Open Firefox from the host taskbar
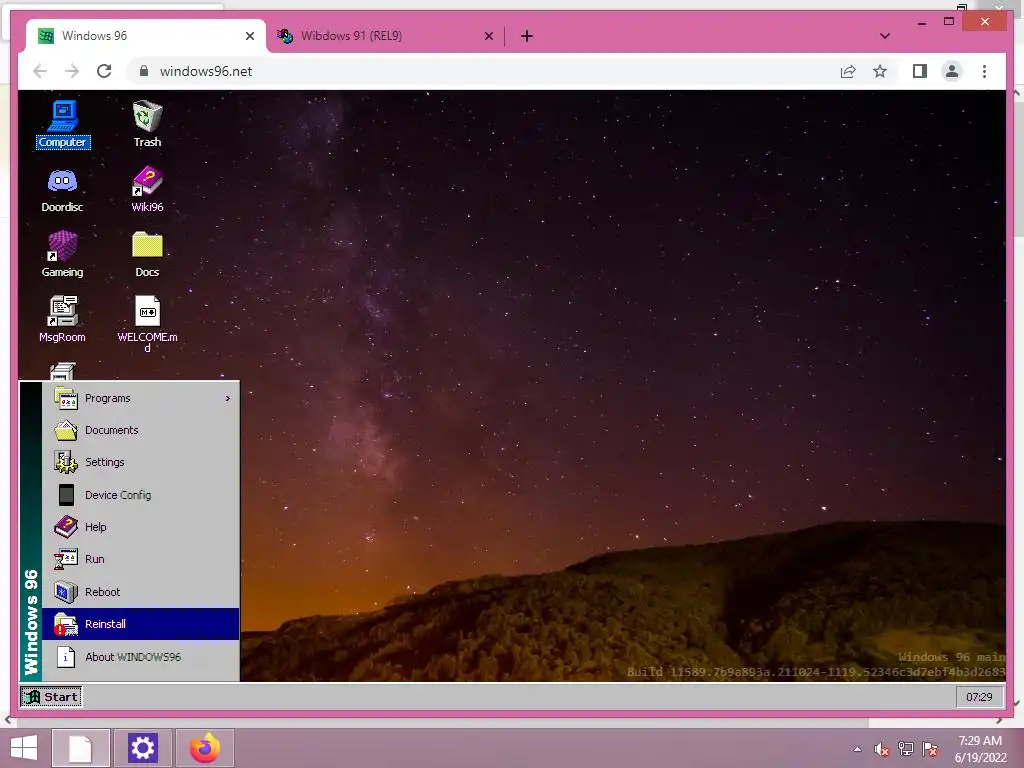 click(204, 748)
